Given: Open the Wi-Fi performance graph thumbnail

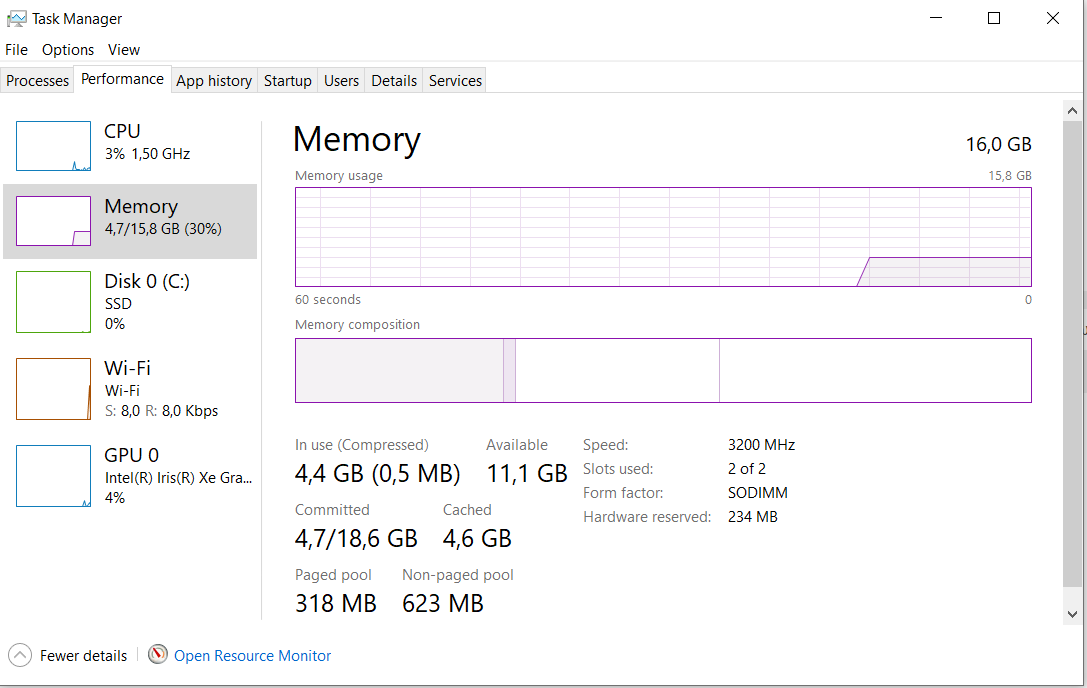Looking at the screenshot, I should 53,389.
